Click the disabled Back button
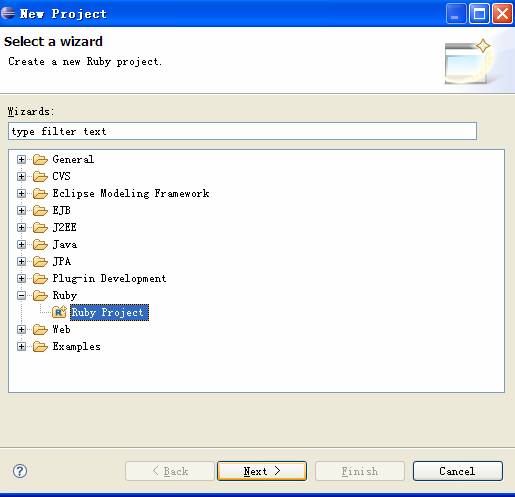This screenshot has height=497, width=515. coord(170,471)
